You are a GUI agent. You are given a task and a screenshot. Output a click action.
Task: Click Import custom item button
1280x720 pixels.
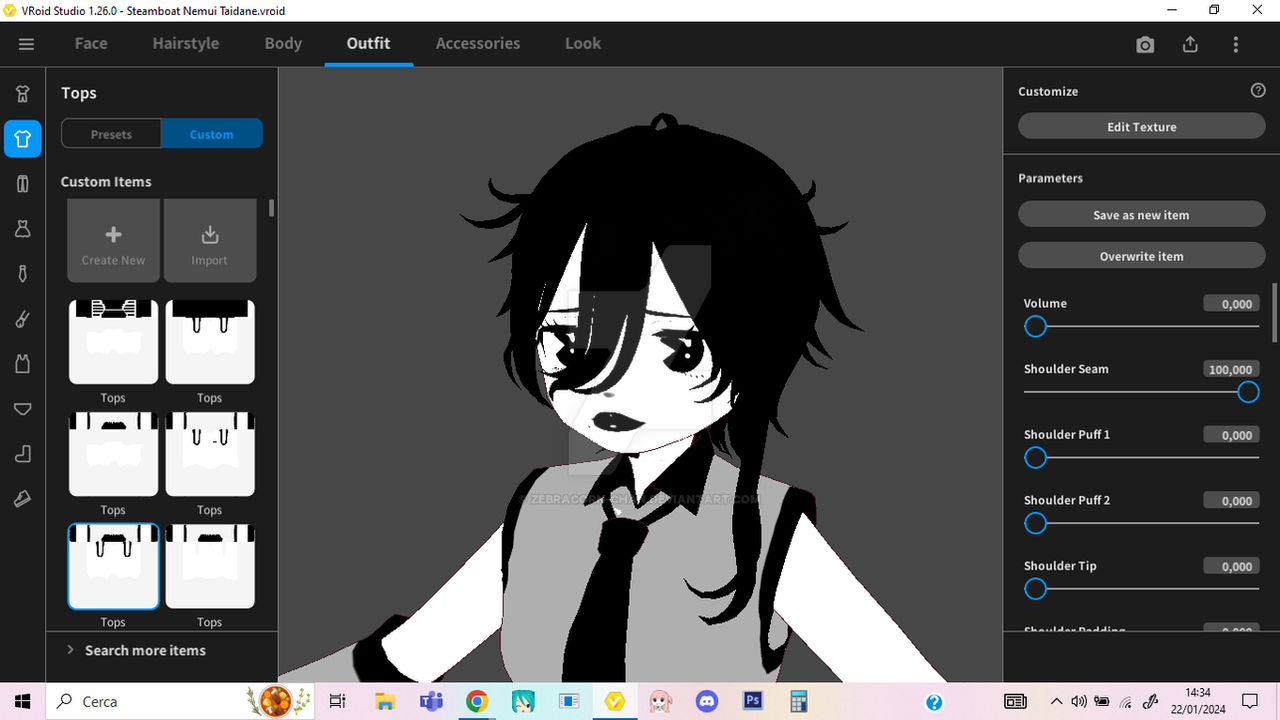[x=210, y=241]
